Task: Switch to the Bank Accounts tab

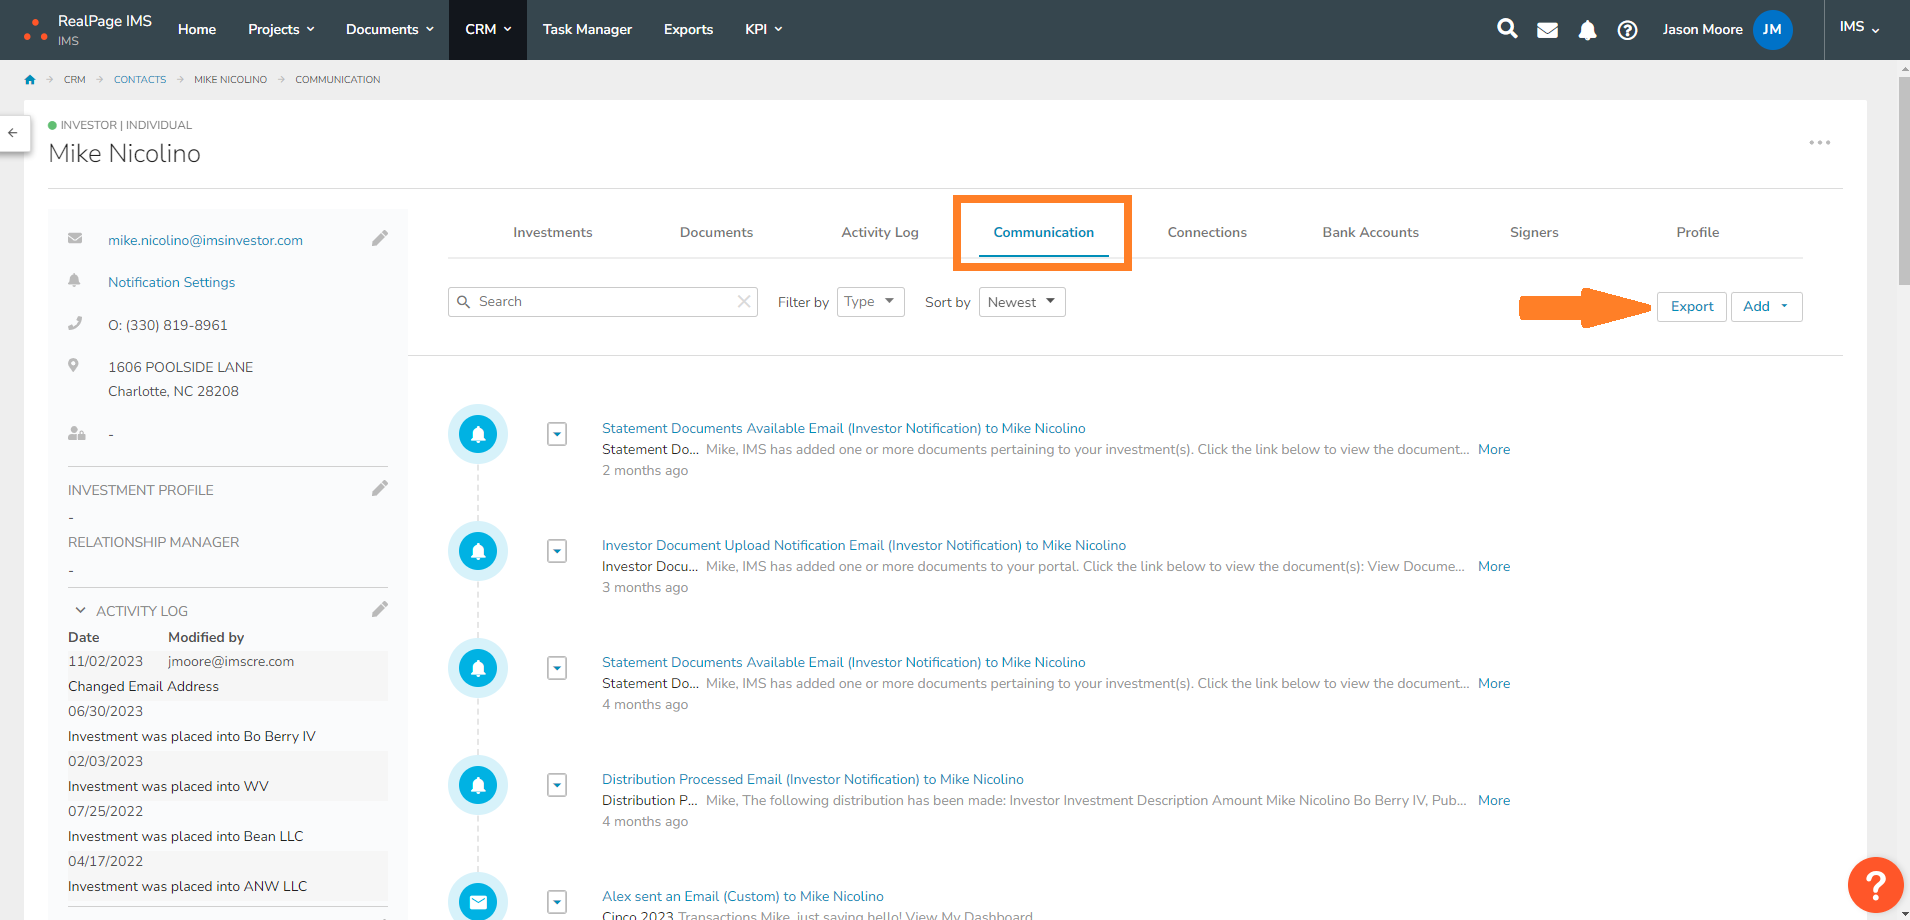Action: [x=1370, y=232]
